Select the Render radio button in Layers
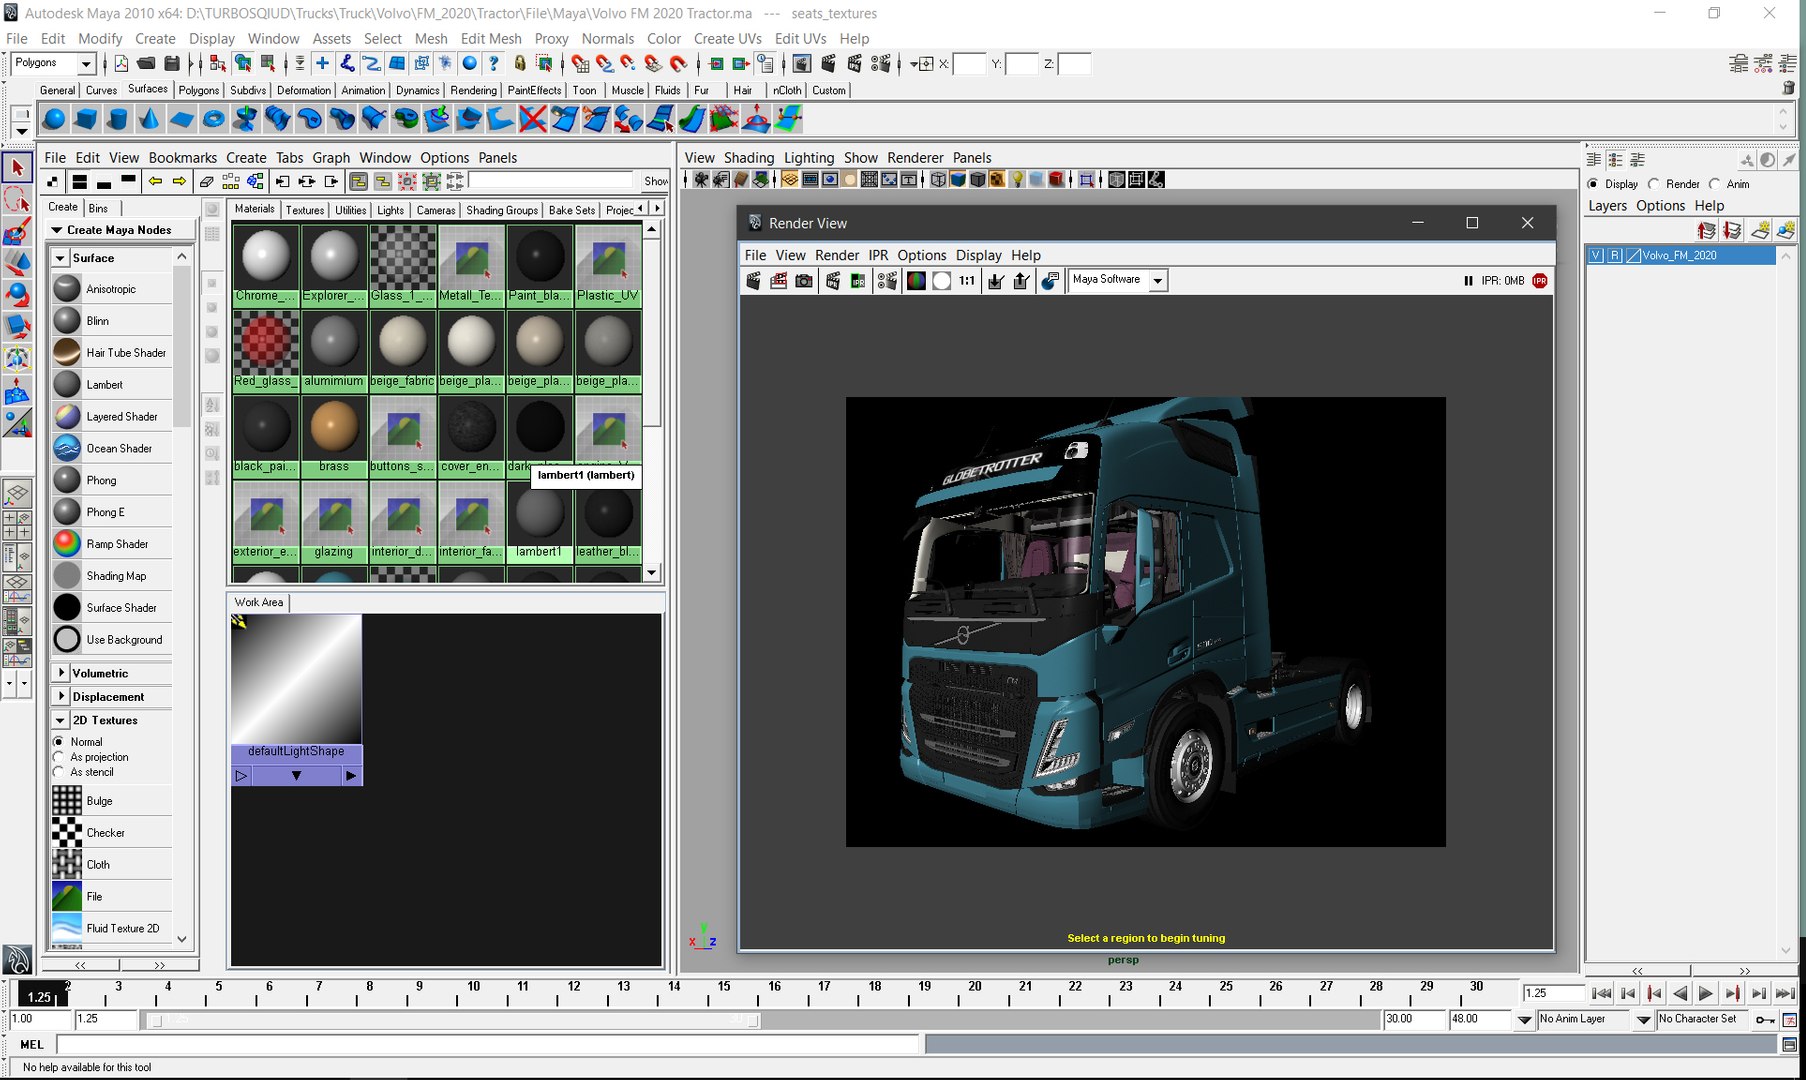Viewport: 1806px width, 1080px height. [1654, 184]
